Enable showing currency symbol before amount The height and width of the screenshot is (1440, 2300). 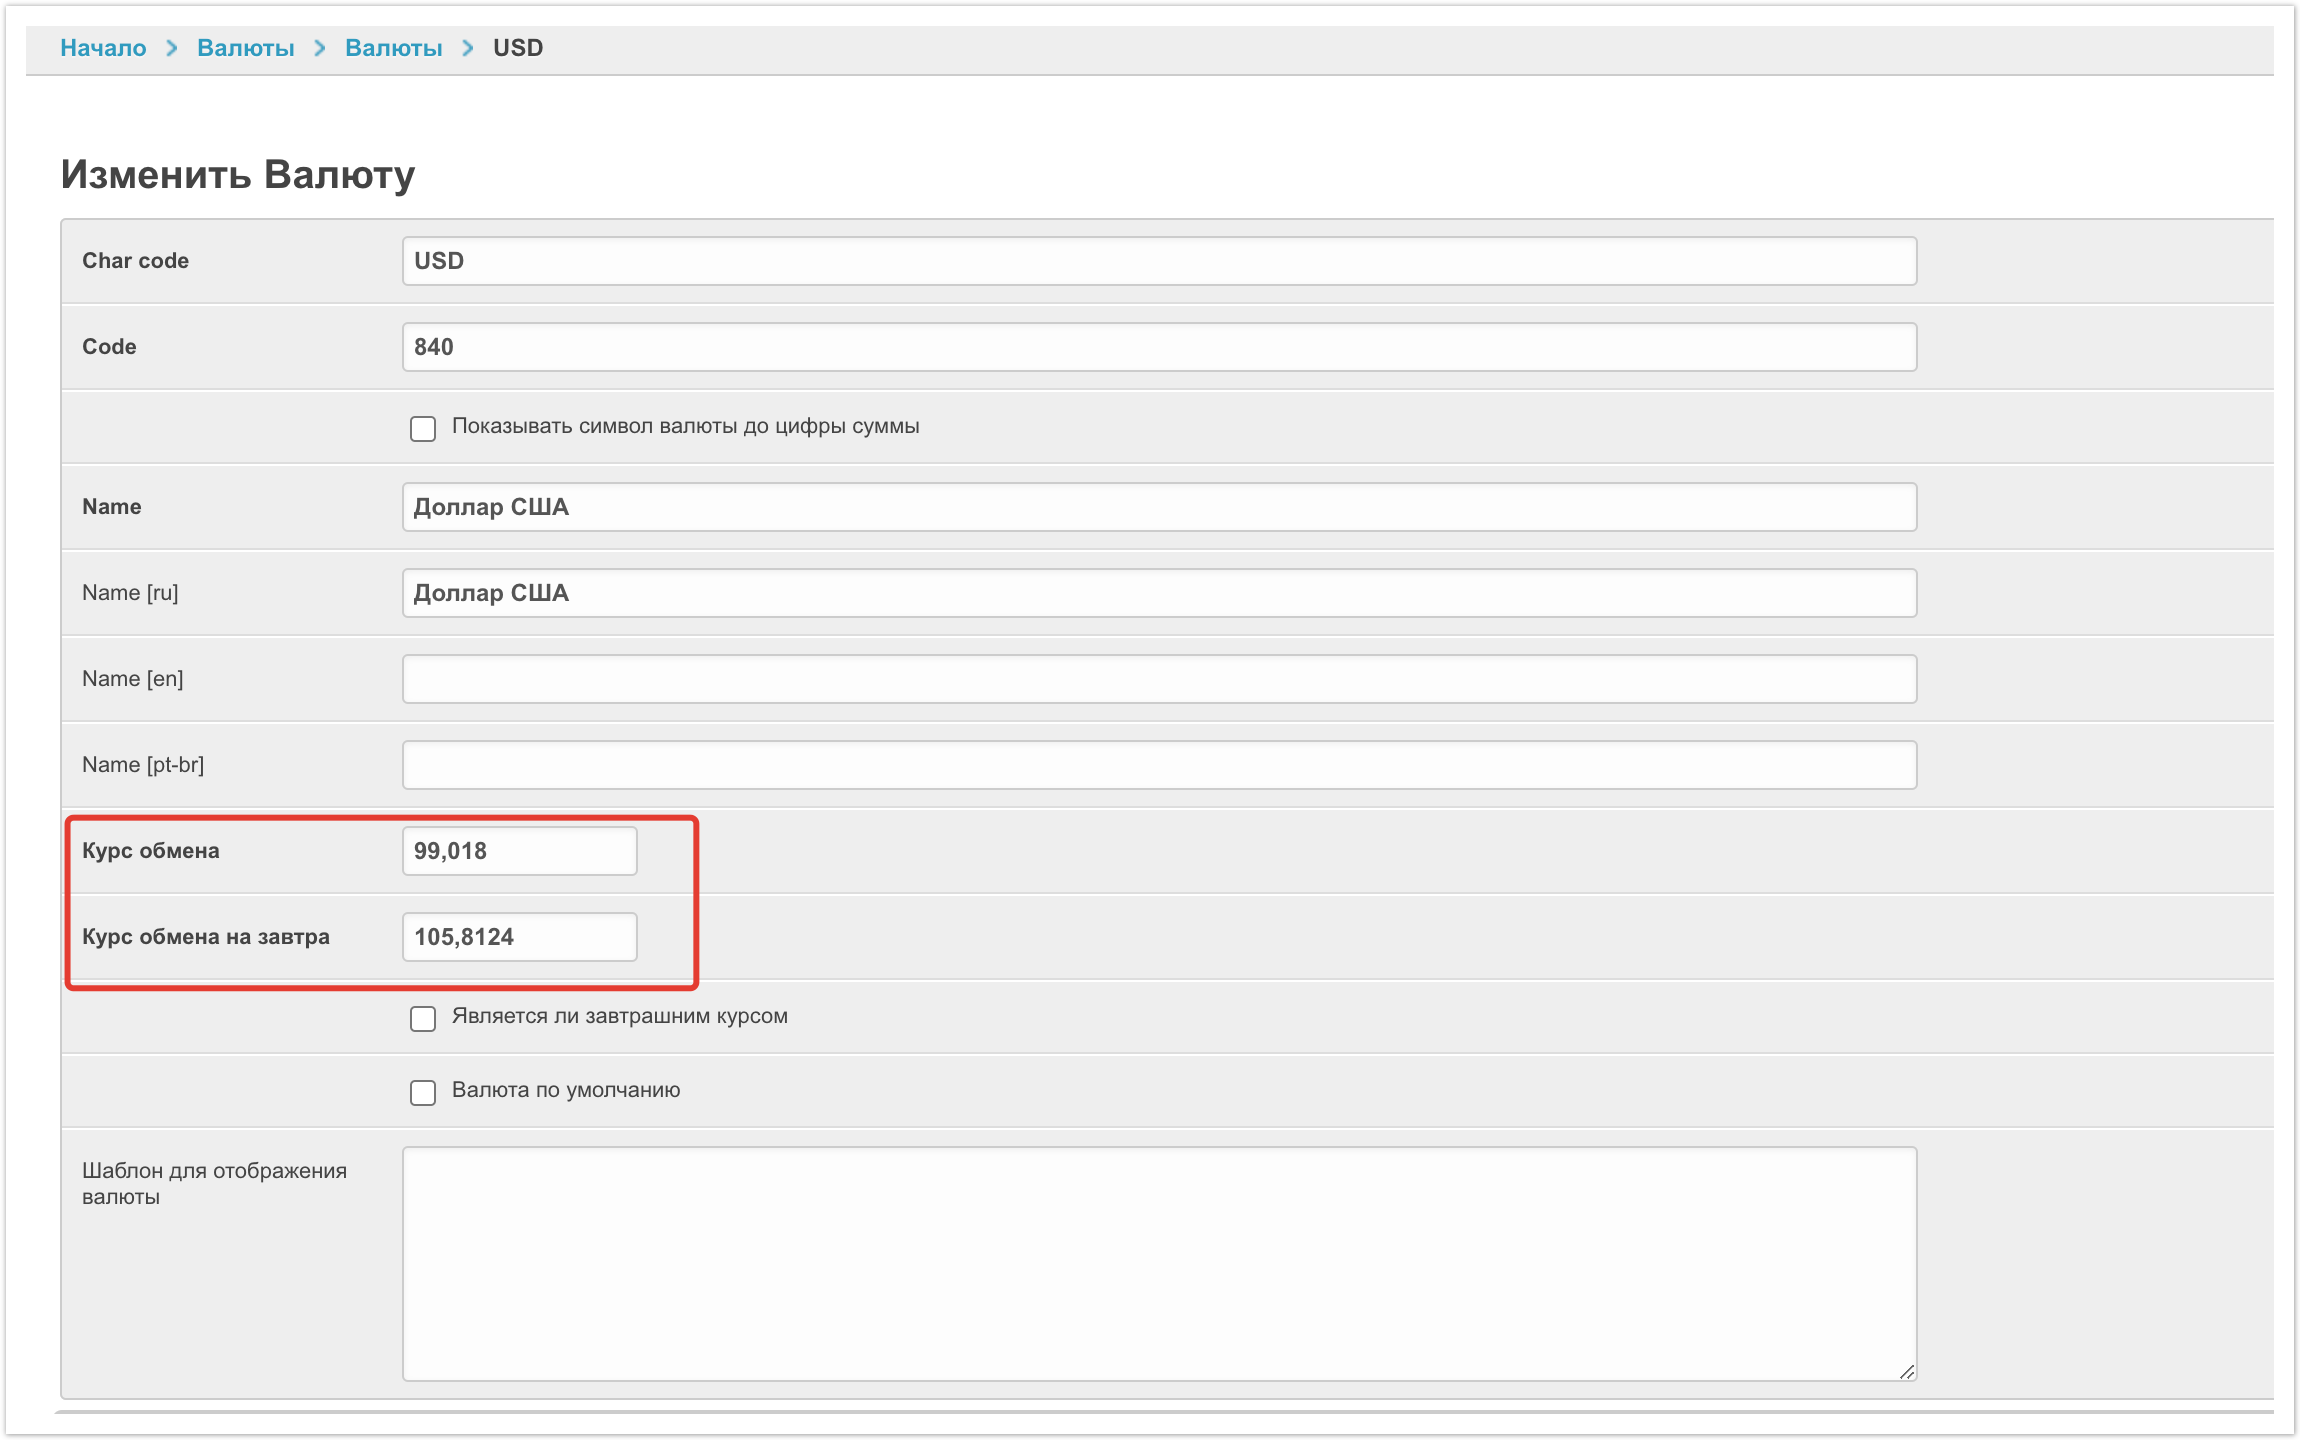coord(423,429)
